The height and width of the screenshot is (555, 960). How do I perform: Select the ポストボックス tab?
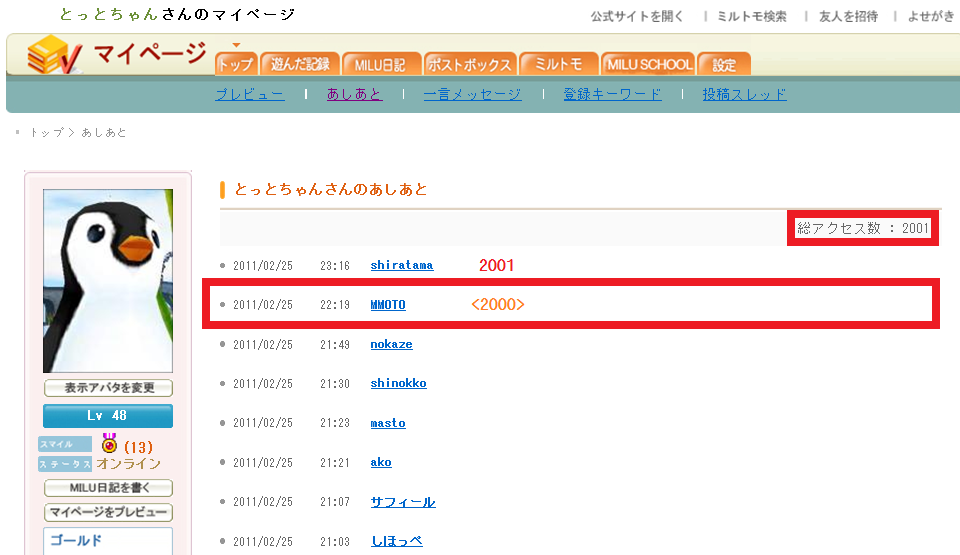point(469,64)
